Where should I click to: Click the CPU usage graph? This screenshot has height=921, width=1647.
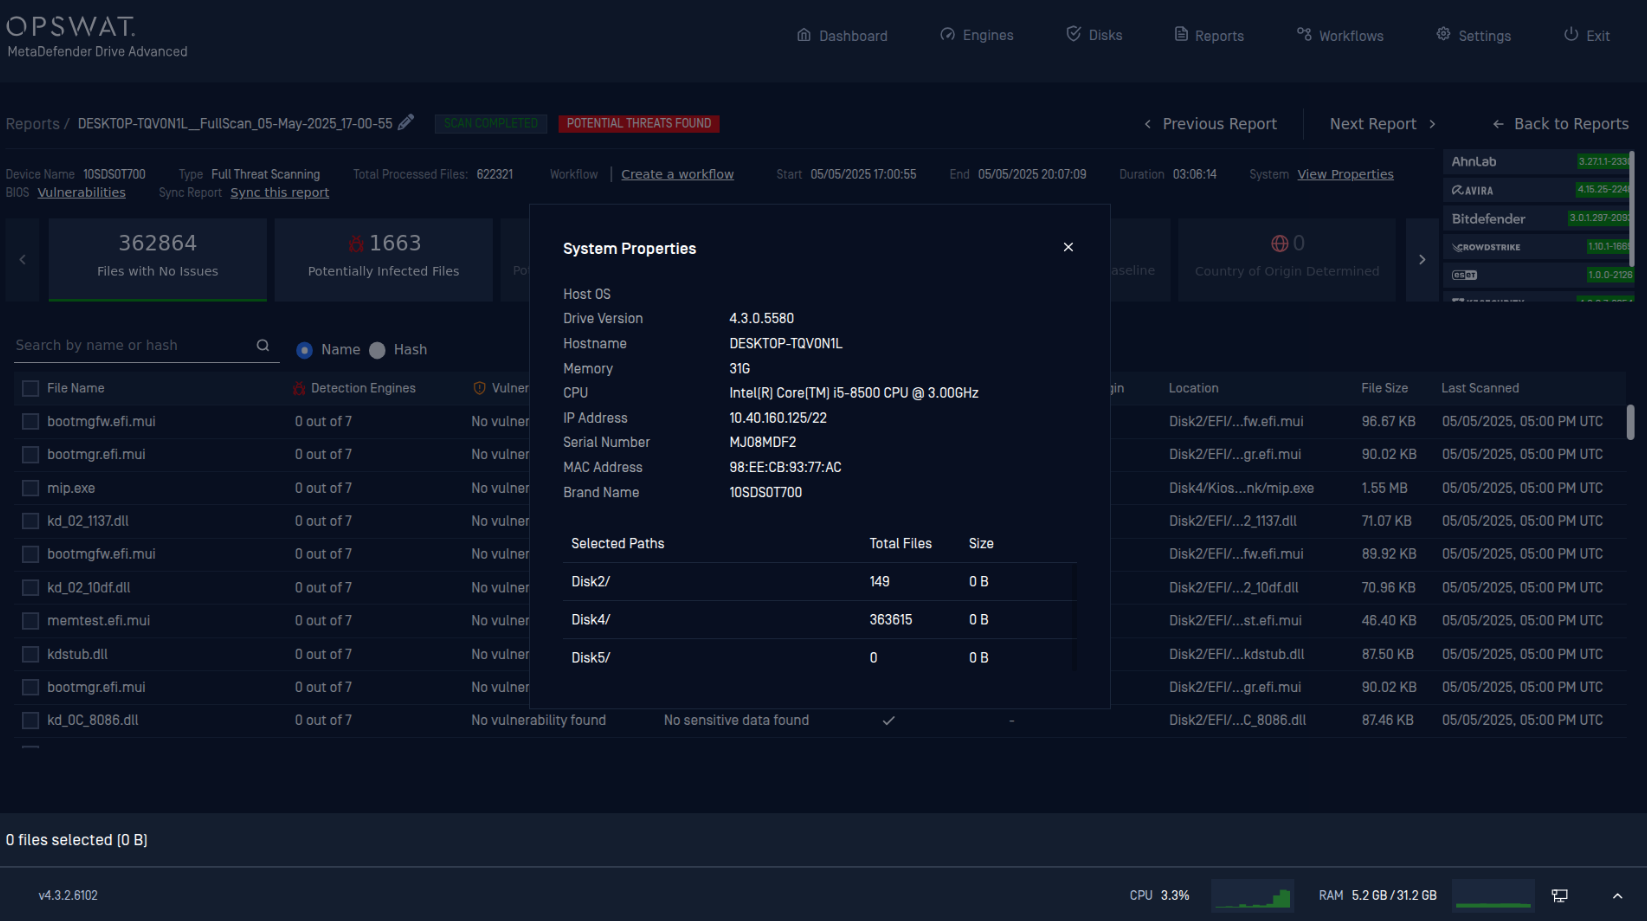point(1252,896)
